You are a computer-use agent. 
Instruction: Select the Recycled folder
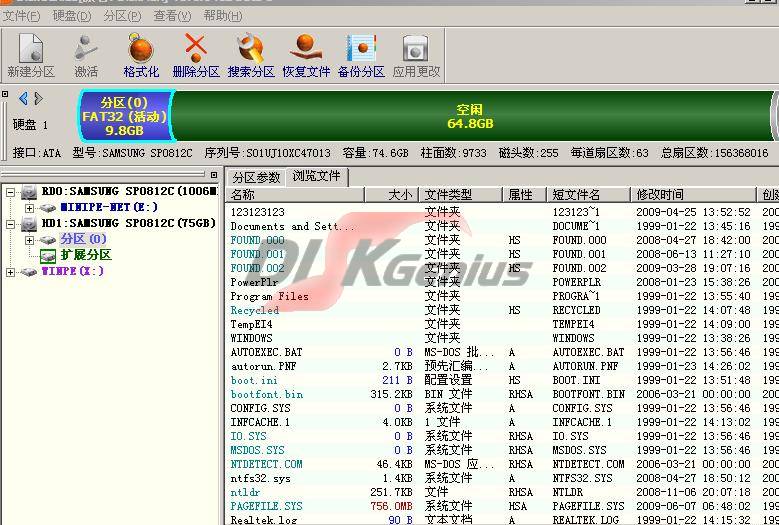254,310
